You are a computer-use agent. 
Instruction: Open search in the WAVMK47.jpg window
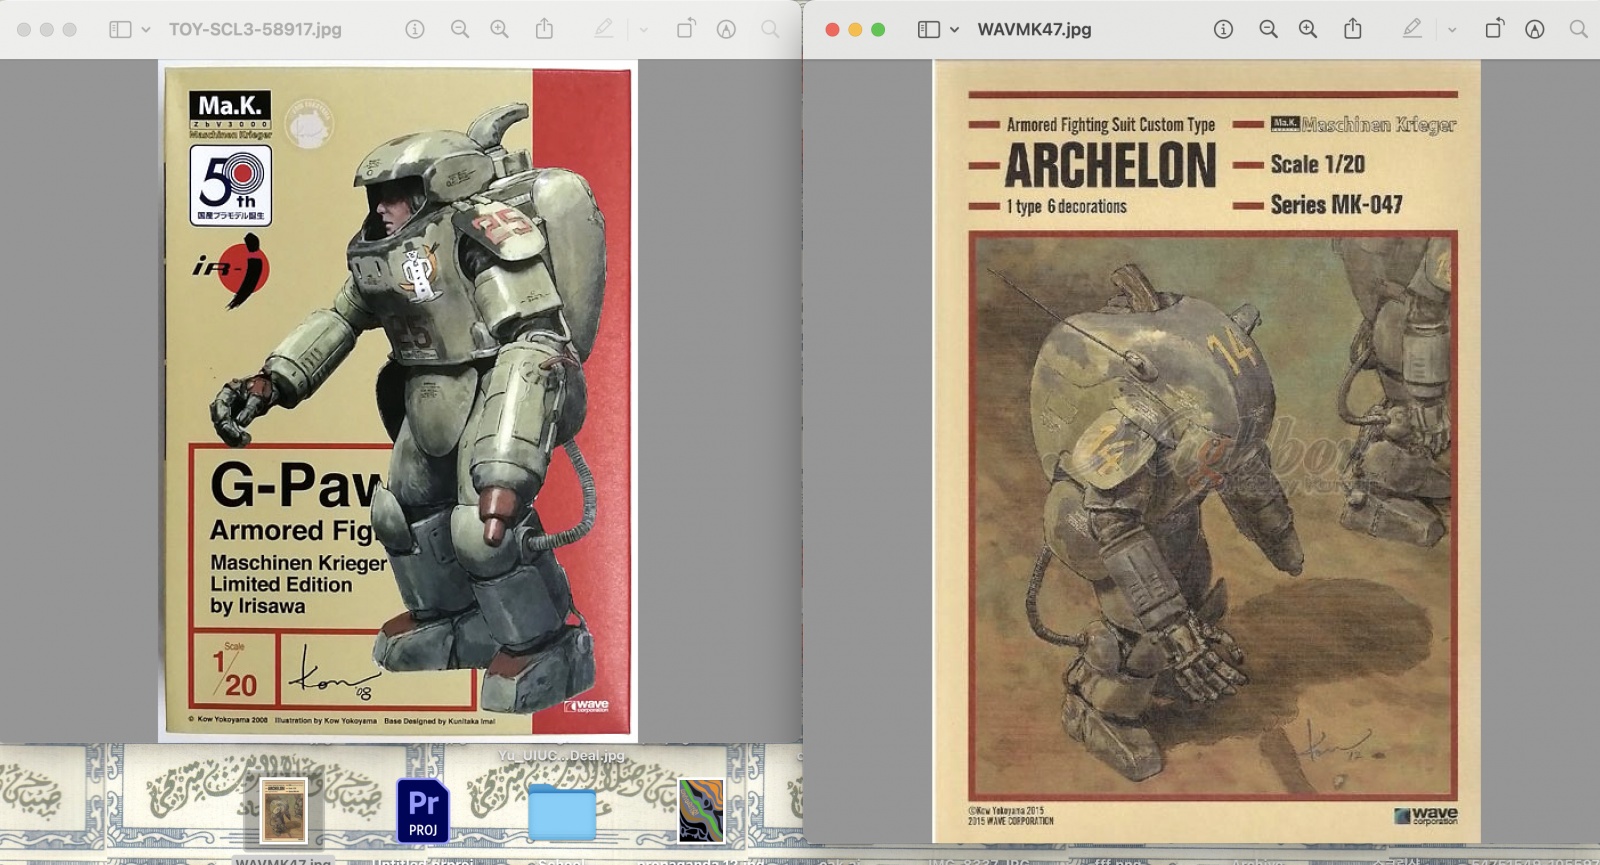(x=1579, y=30)
